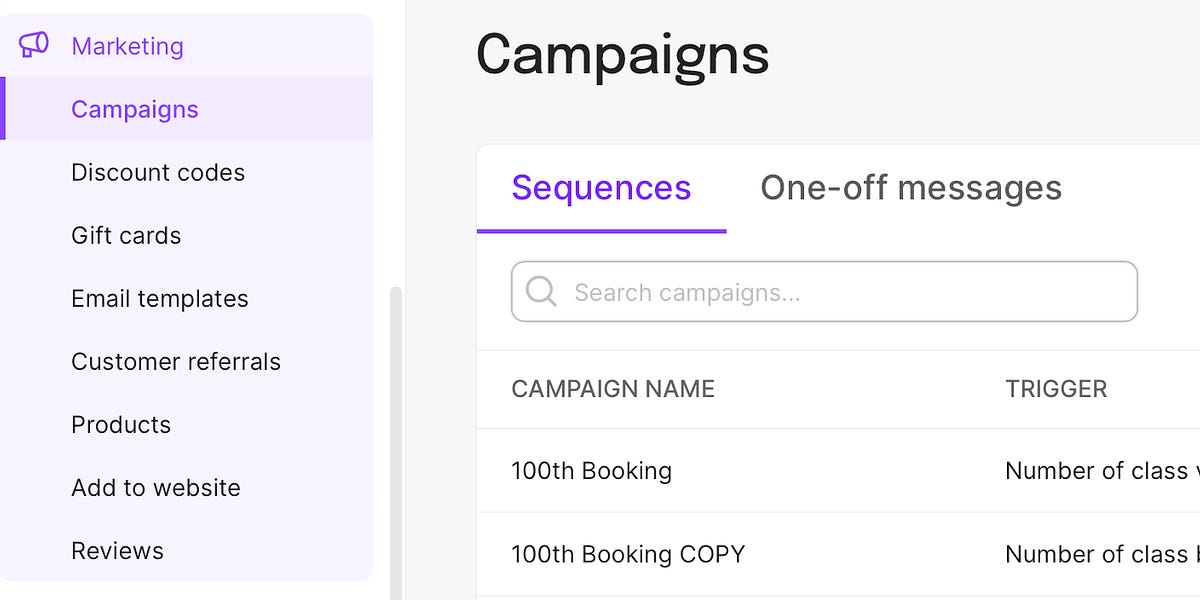Open the Gift cards section
1200x600 pixels.
126,235
